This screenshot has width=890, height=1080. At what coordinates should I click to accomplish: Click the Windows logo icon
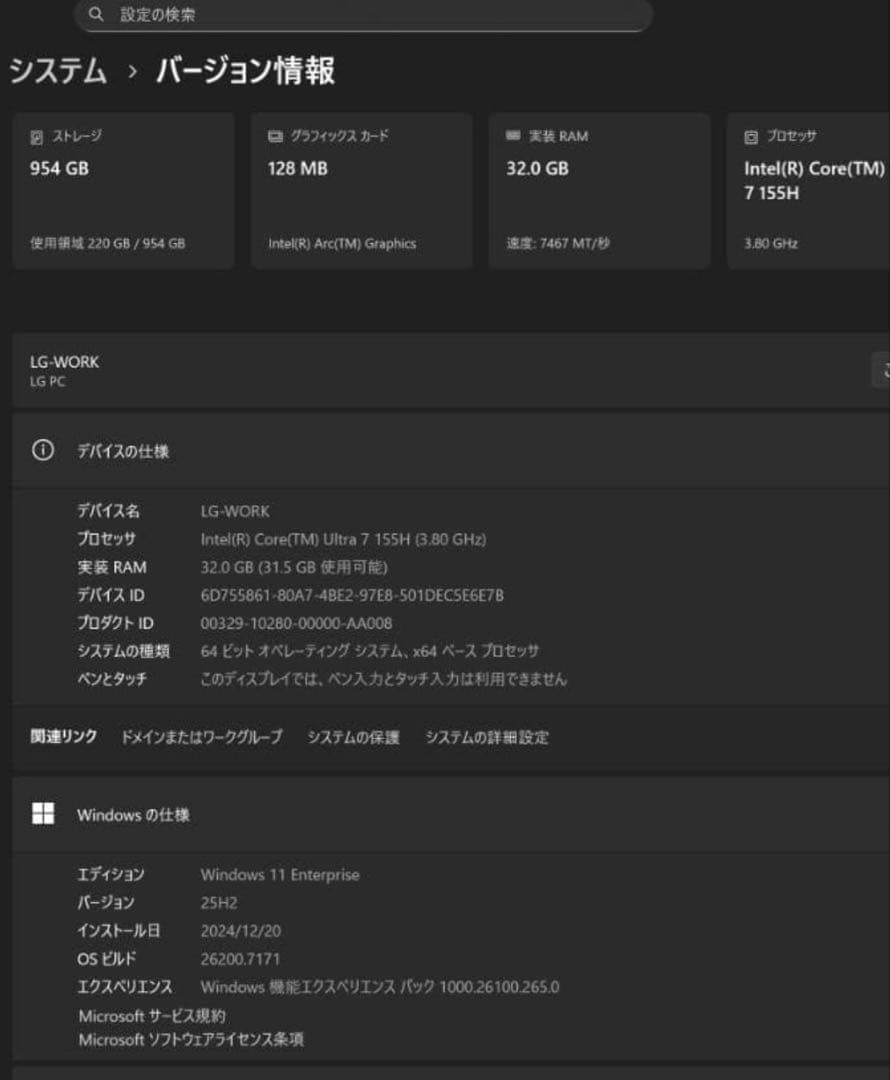[43, 813]
